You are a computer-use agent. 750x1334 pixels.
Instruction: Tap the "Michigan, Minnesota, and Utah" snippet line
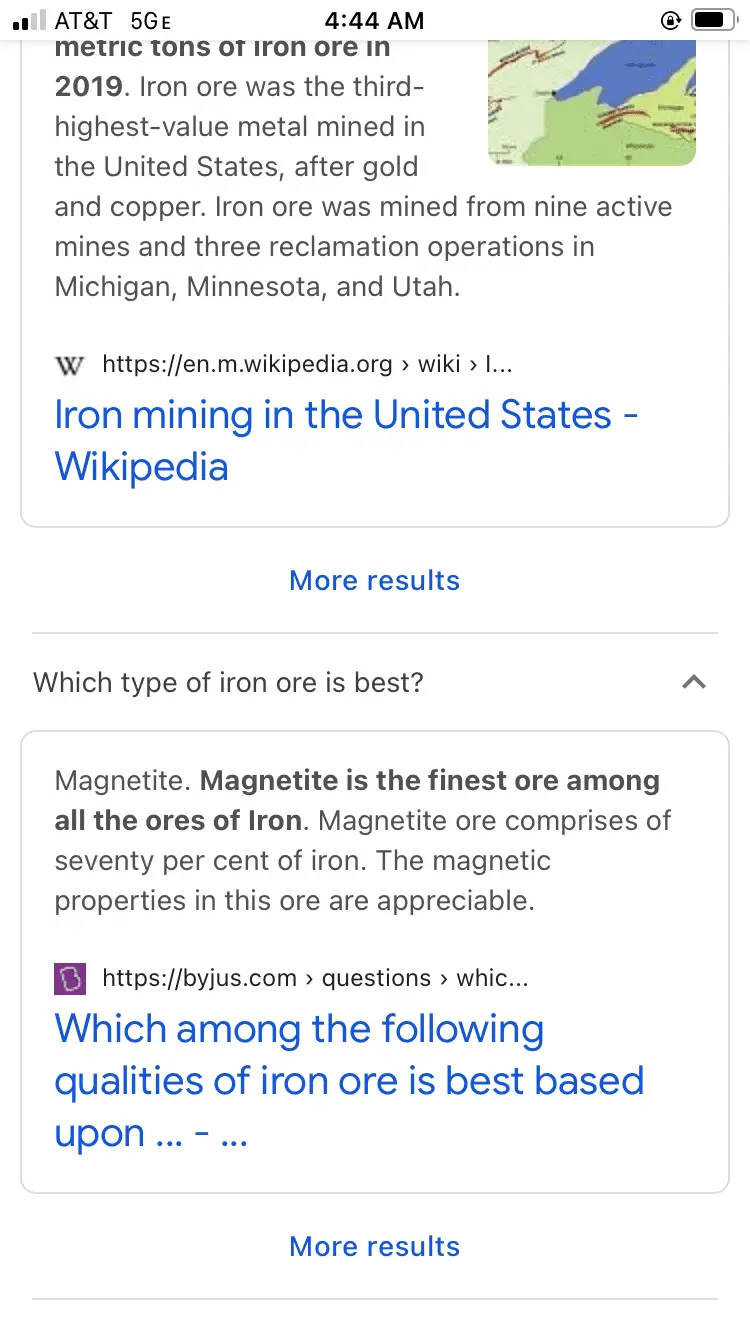257,287
